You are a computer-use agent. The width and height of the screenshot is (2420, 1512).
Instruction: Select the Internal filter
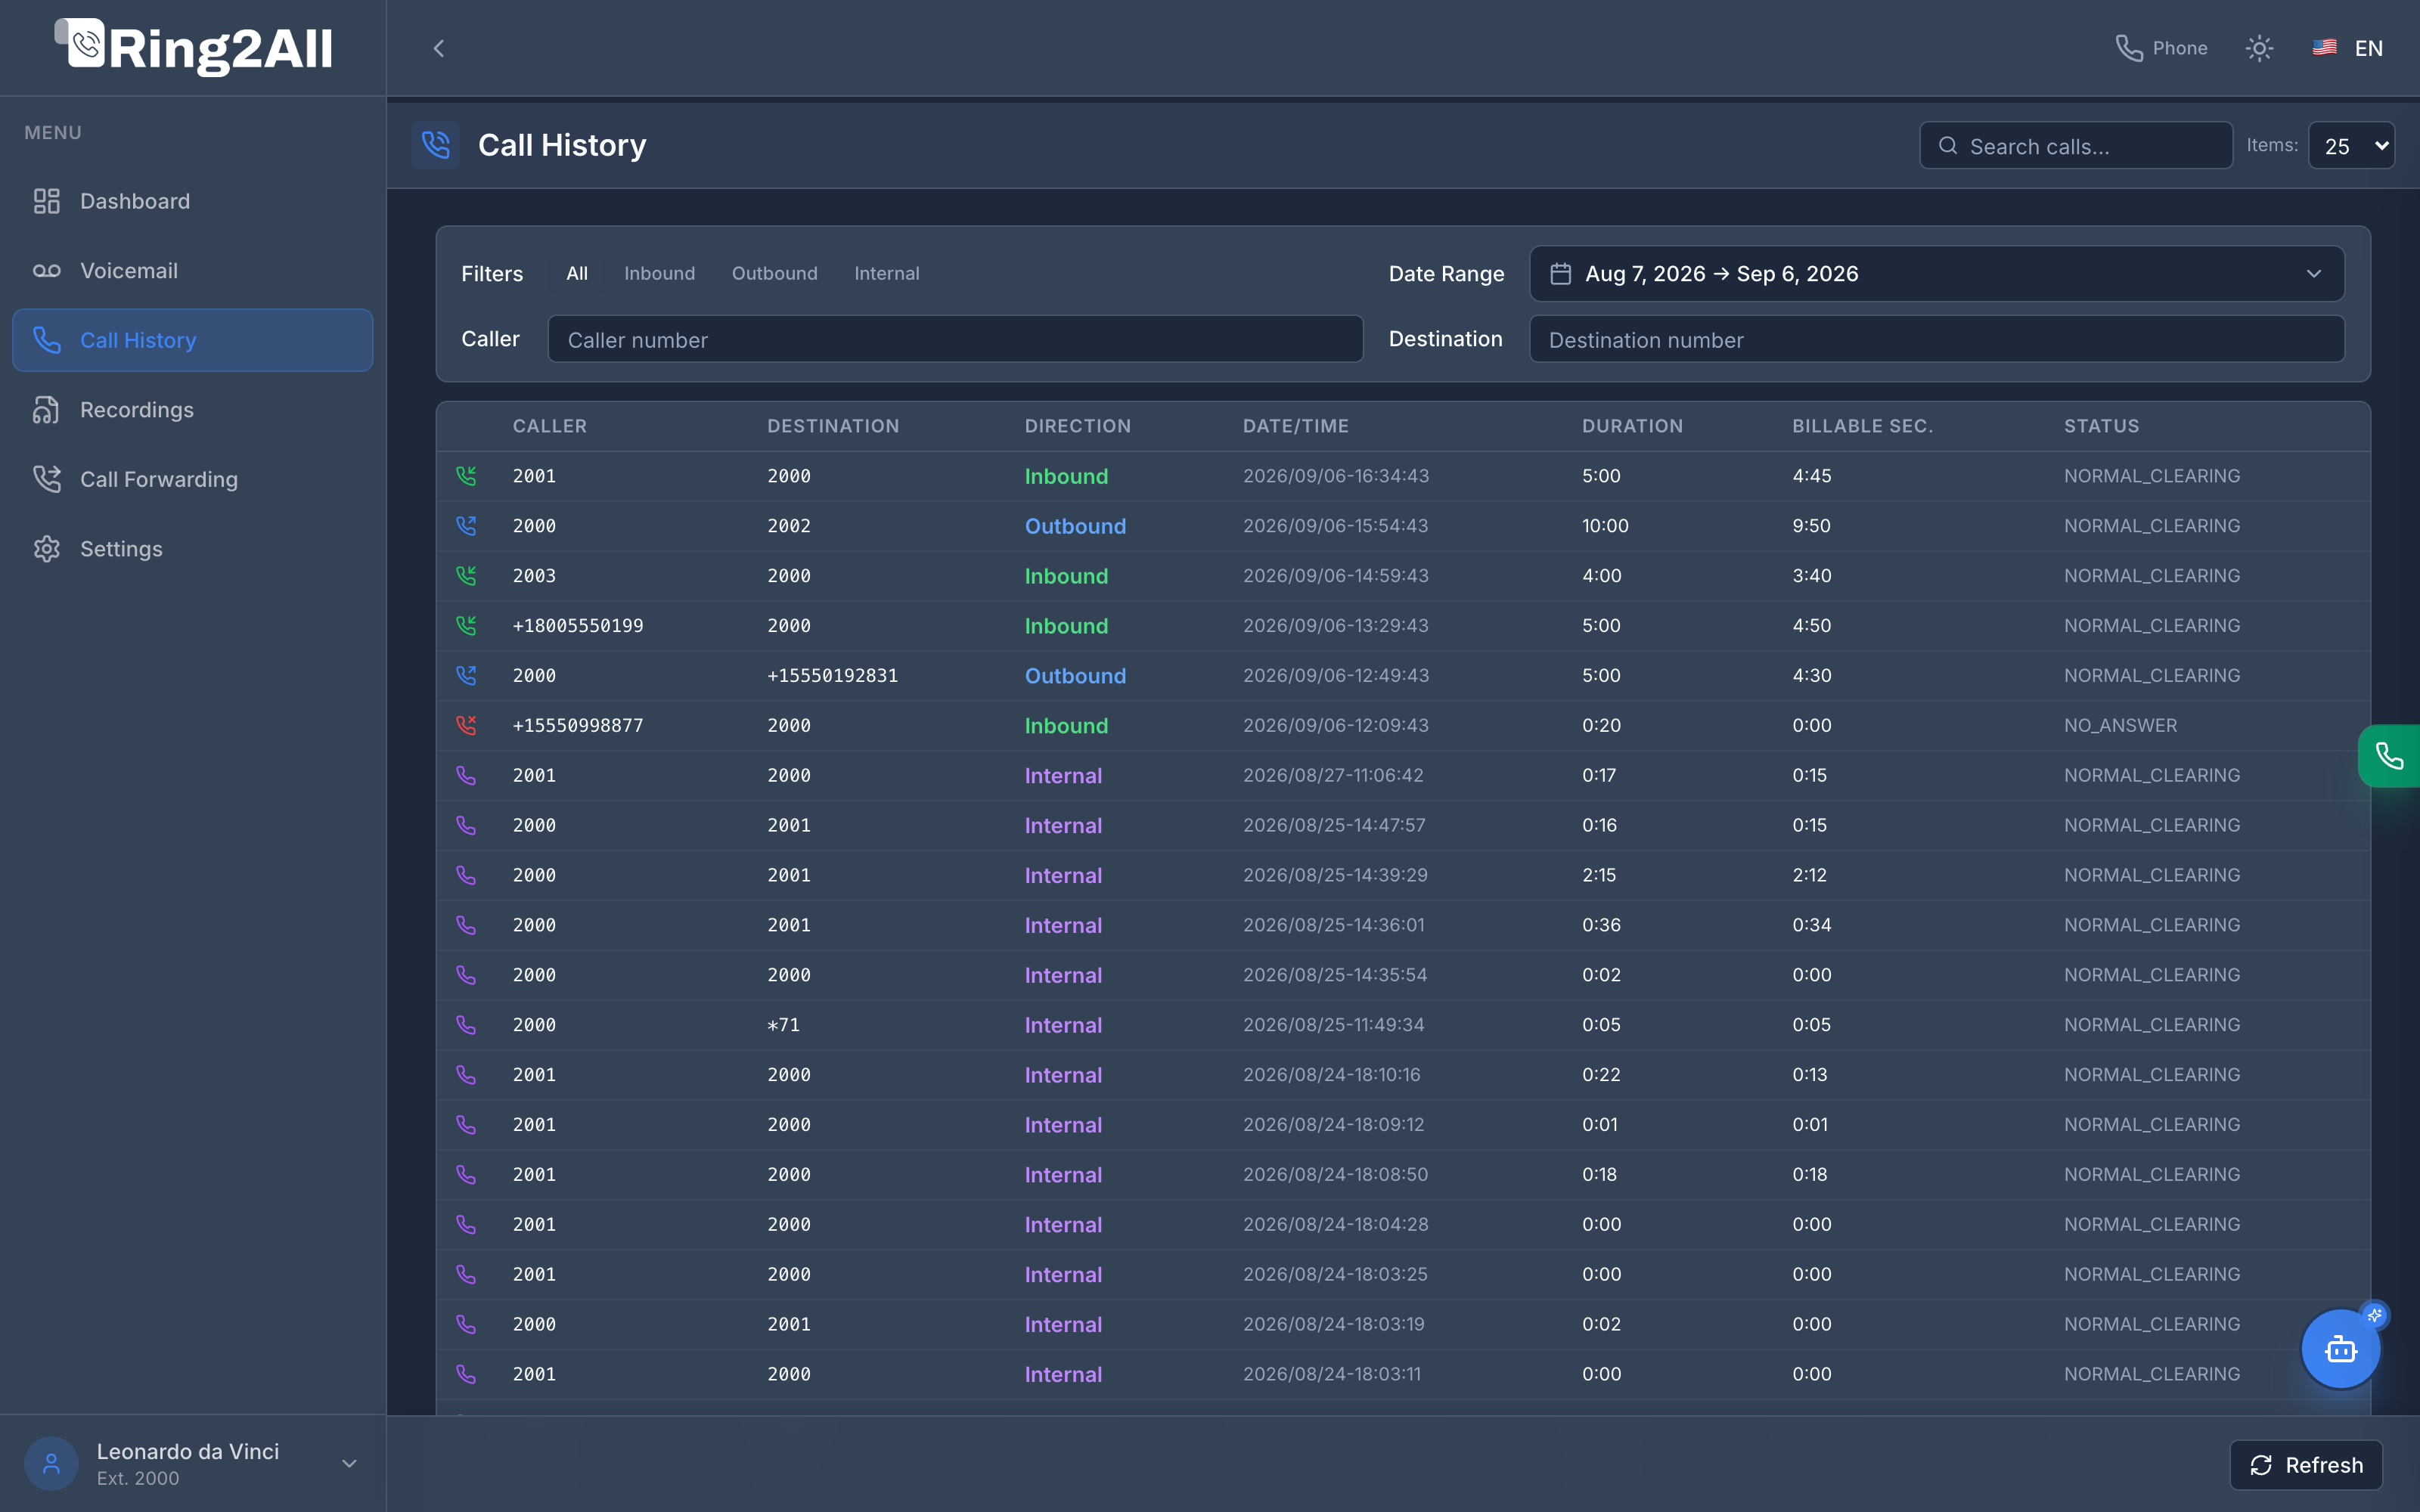point(886,273)
